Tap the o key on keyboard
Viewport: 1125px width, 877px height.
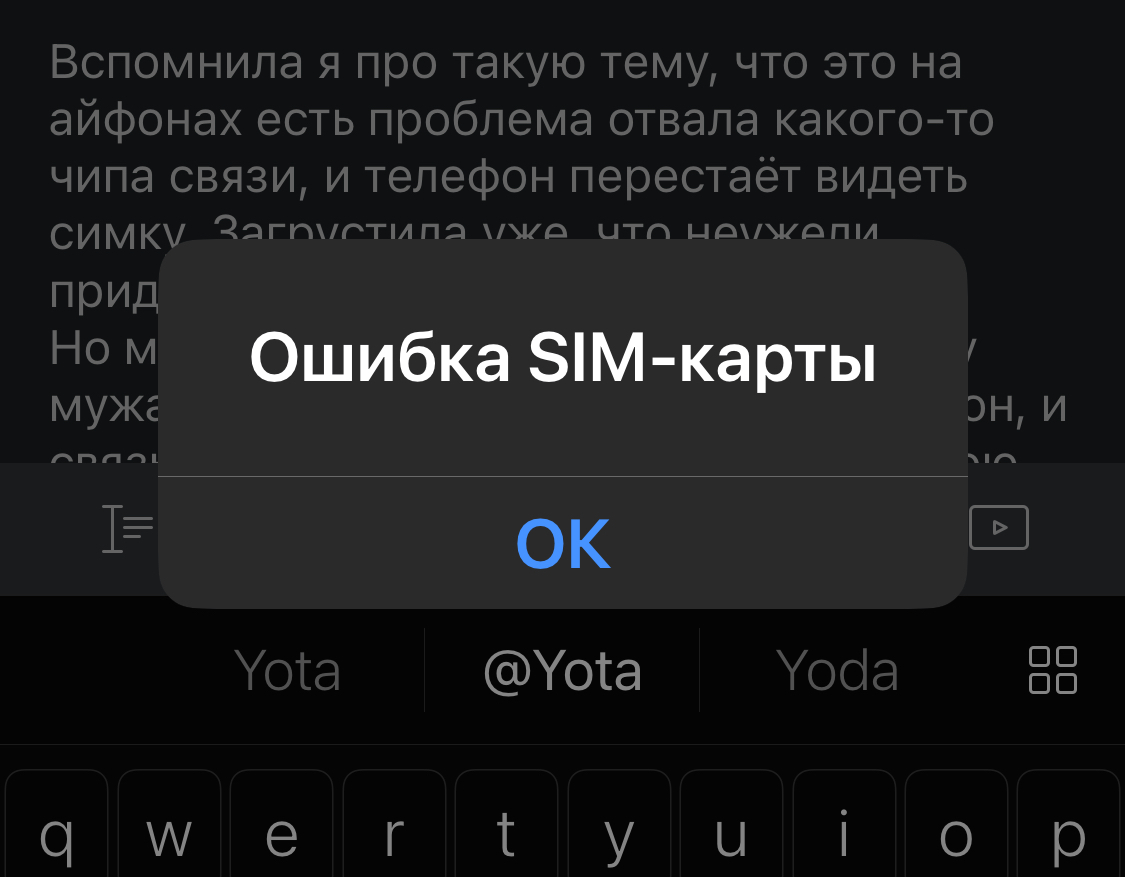(956, 824)
